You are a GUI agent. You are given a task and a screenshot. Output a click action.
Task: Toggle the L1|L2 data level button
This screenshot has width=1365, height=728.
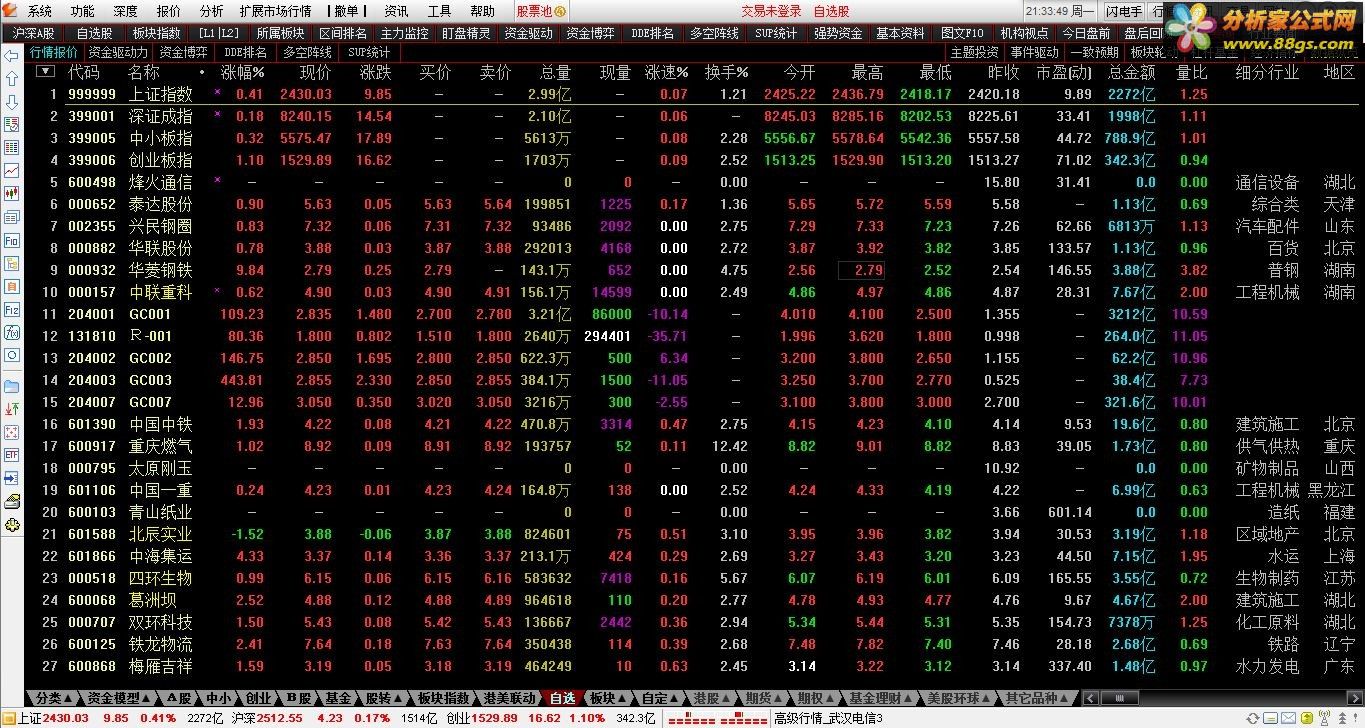point(220,33)
